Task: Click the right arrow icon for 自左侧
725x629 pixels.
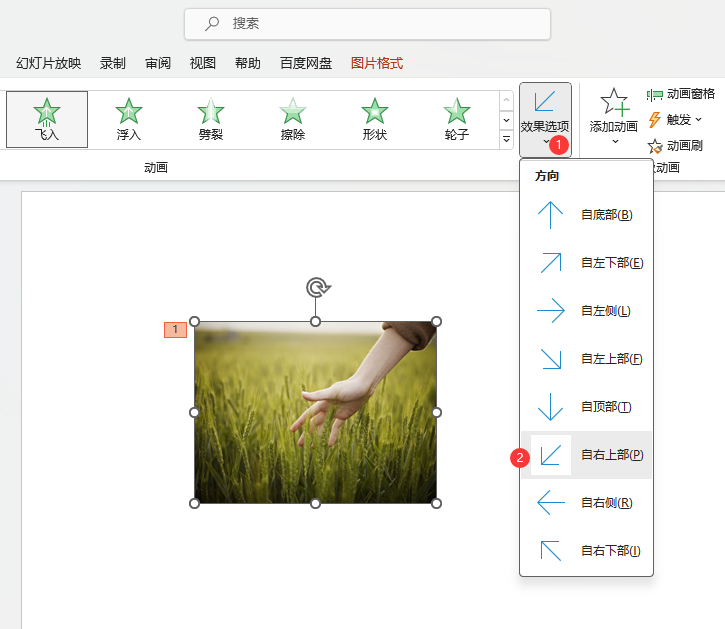Action: click(551, 310)
